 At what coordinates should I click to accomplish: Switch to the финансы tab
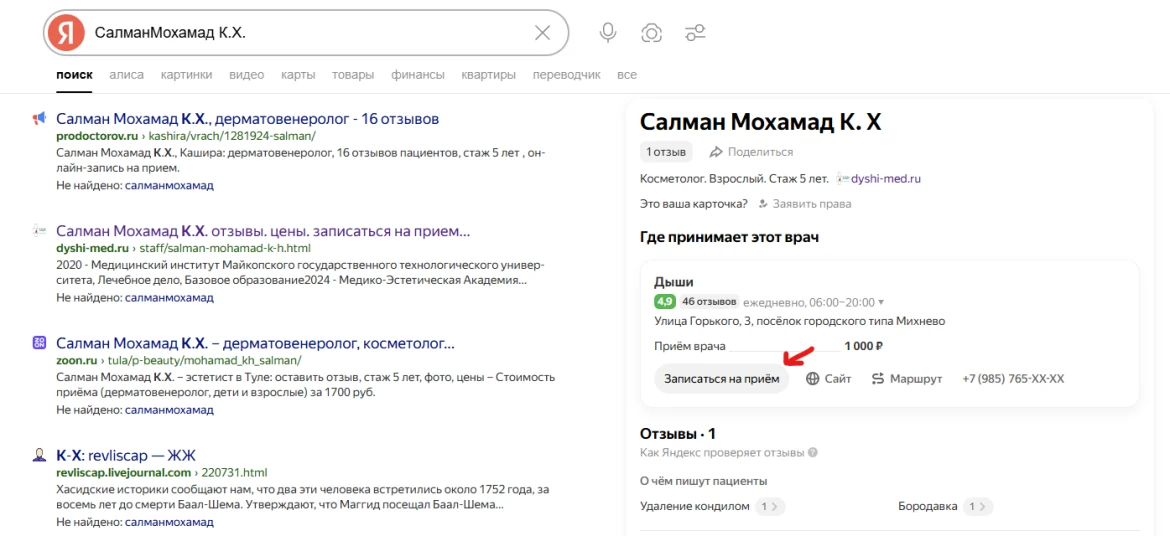pos(418,75)
